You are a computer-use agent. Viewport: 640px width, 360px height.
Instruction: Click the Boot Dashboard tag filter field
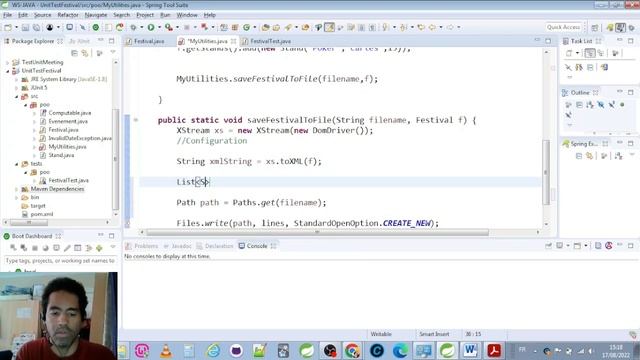tap(60, 260)
